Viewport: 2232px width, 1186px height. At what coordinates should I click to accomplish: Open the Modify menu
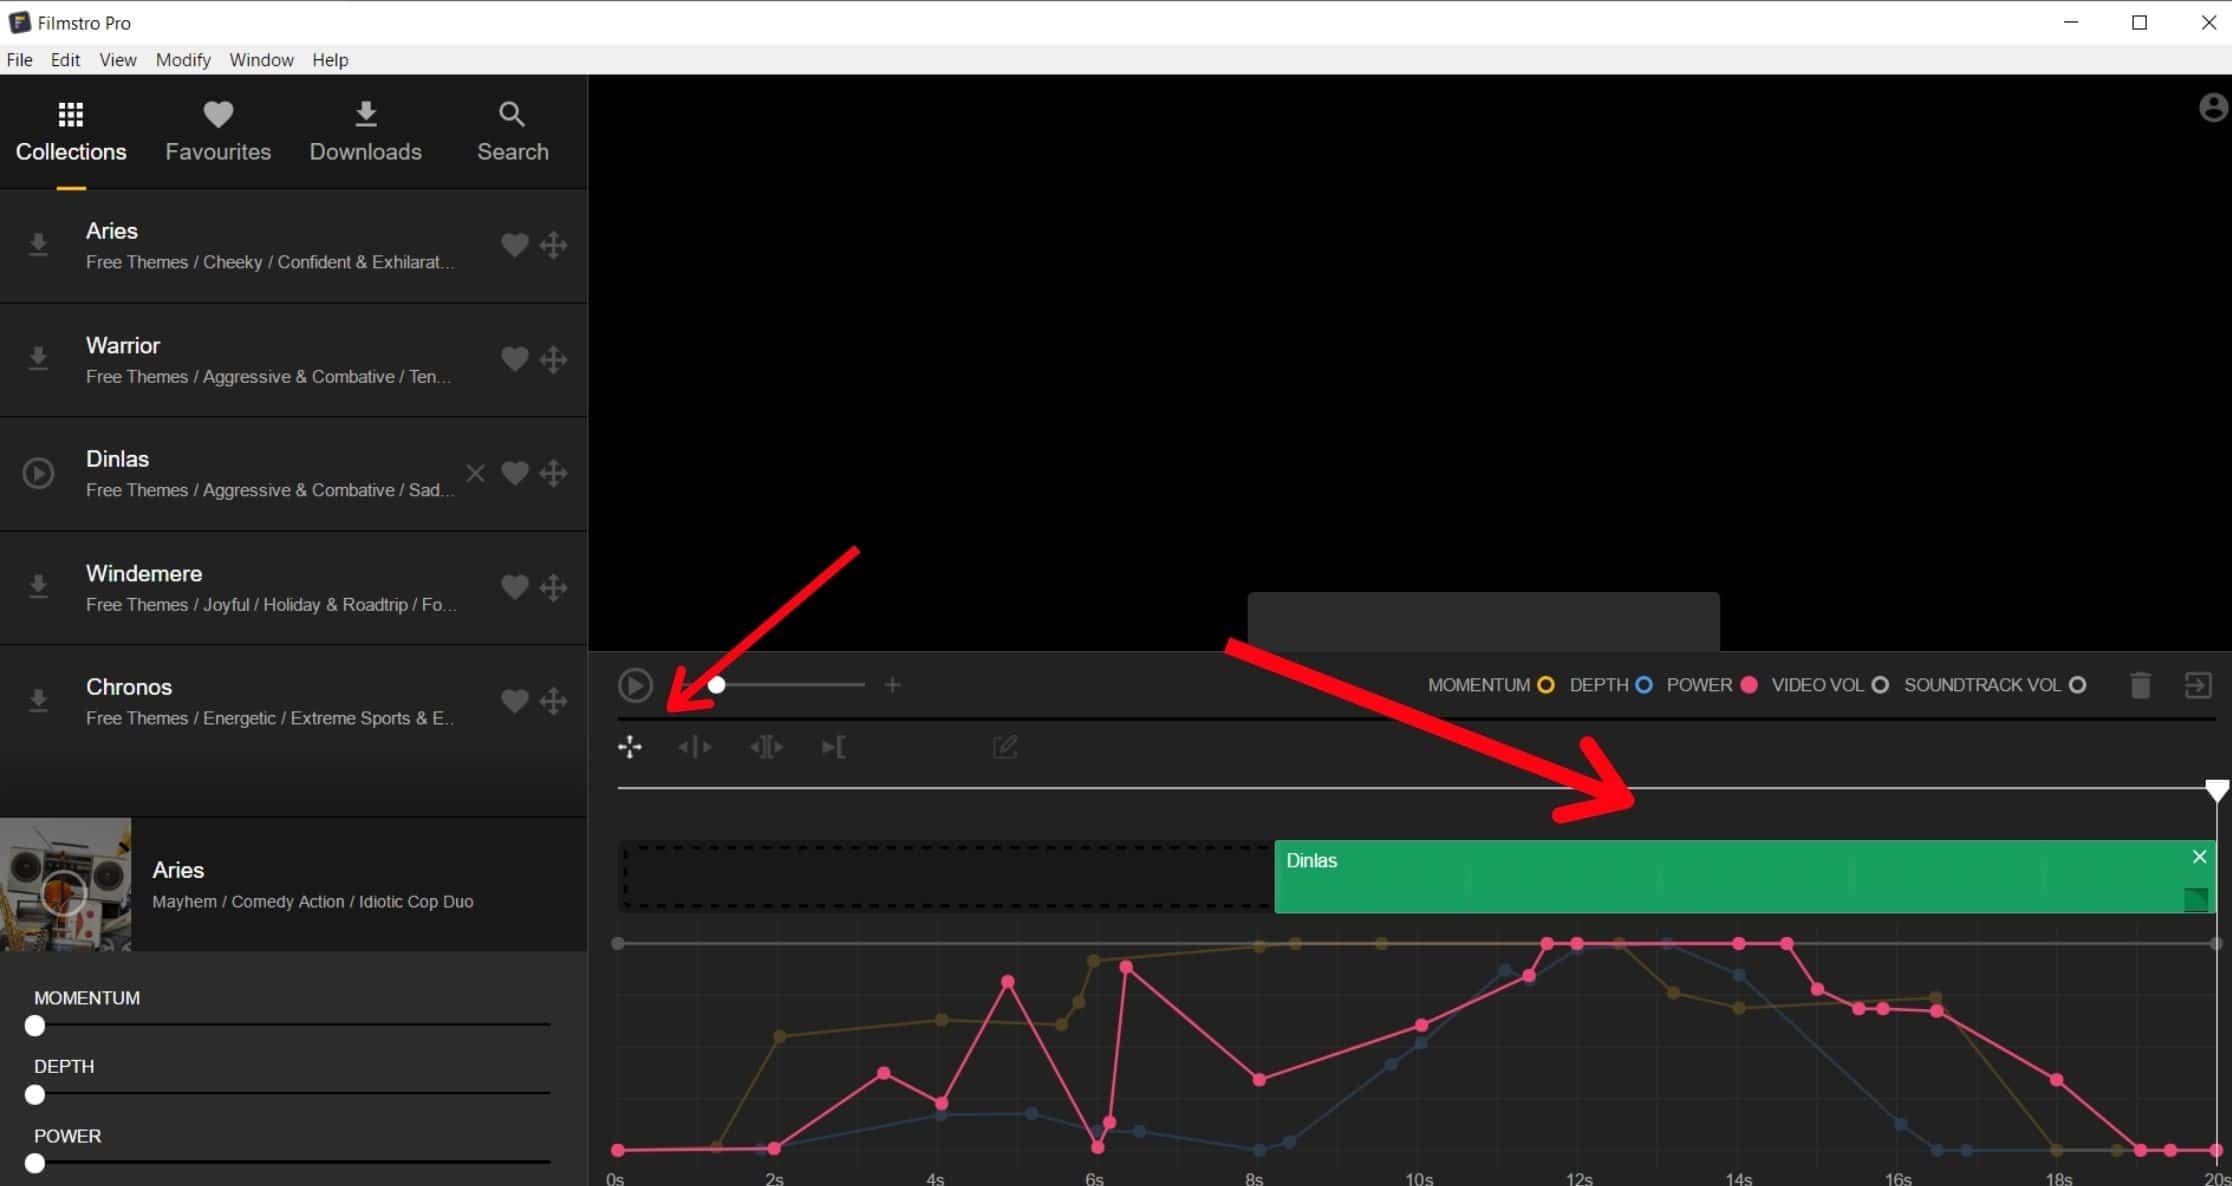click(183, 60)
